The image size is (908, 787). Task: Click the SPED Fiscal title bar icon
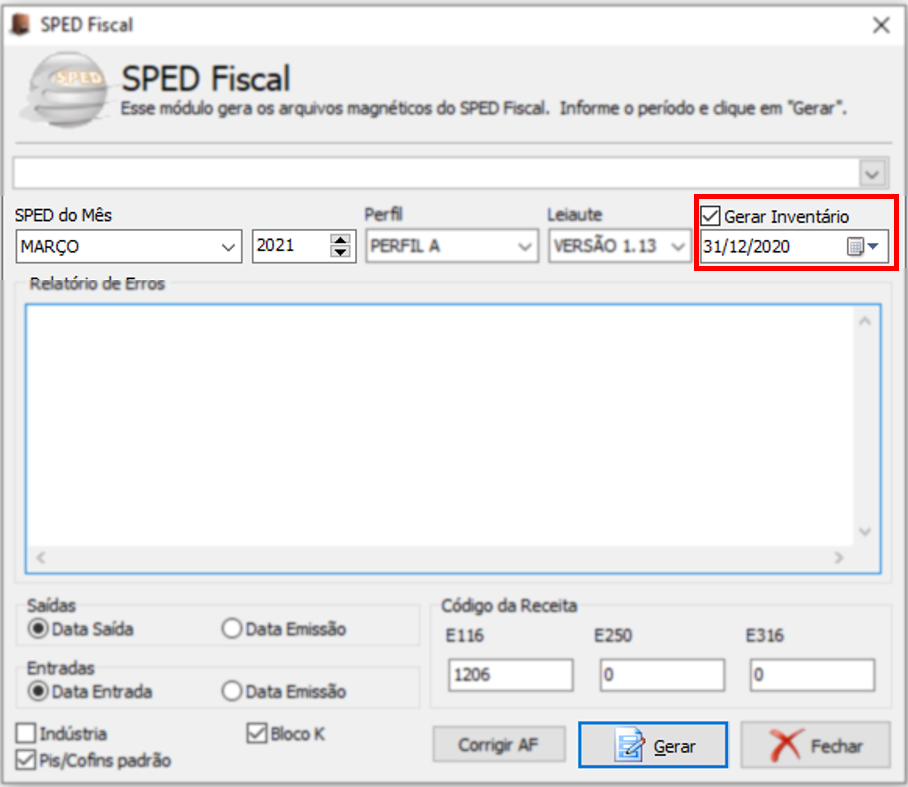20,25
